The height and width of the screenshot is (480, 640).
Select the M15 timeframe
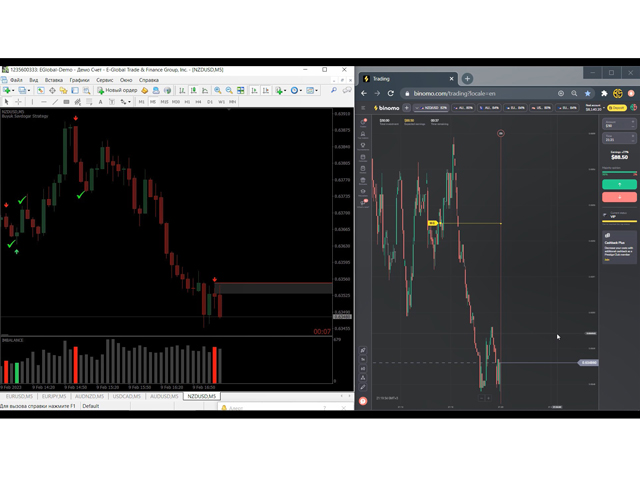click(x=164, y=102)
